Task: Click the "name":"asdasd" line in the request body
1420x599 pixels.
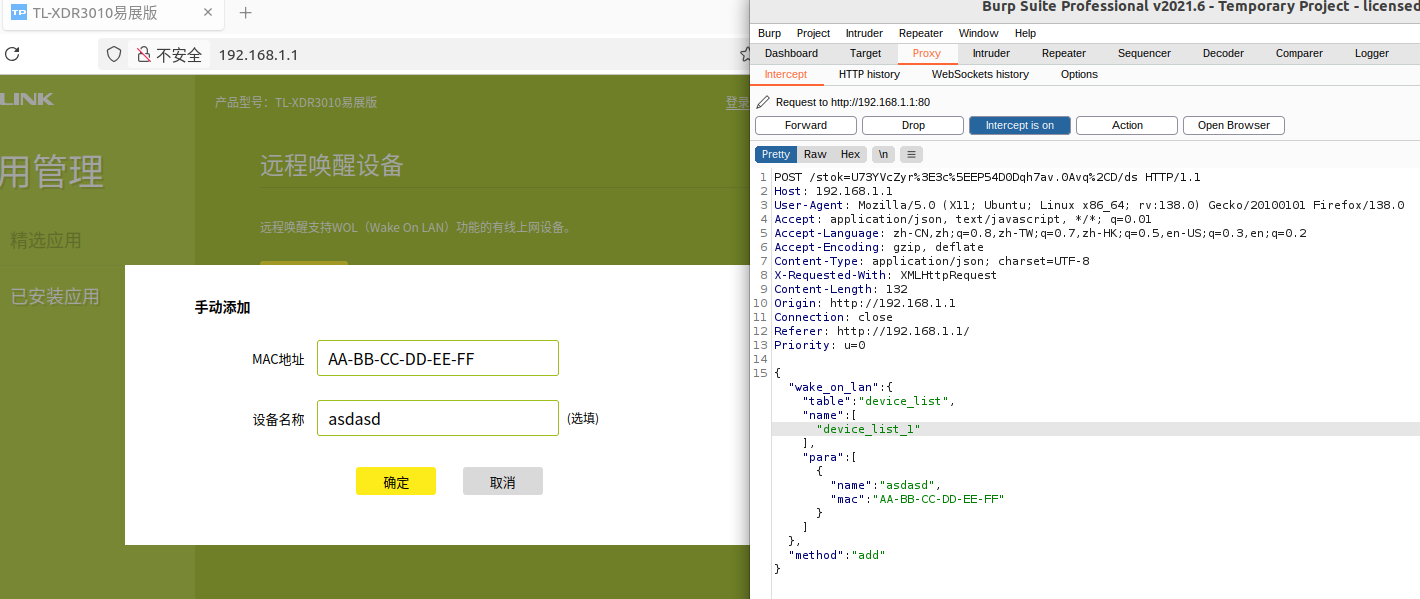Action: click(x=886, y=485)
